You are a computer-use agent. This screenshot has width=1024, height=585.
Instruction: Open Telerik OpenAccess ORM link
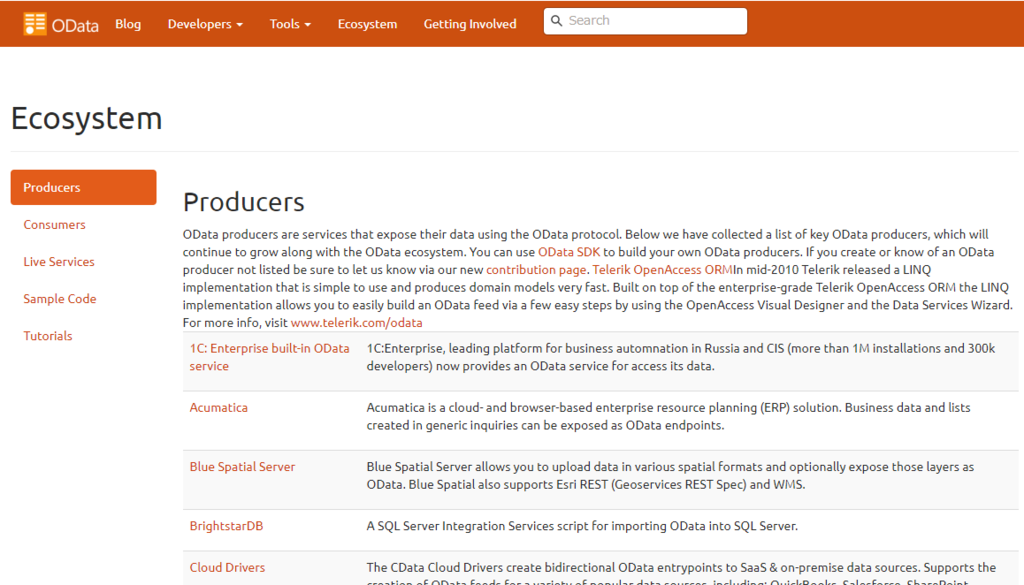[662, 270]
